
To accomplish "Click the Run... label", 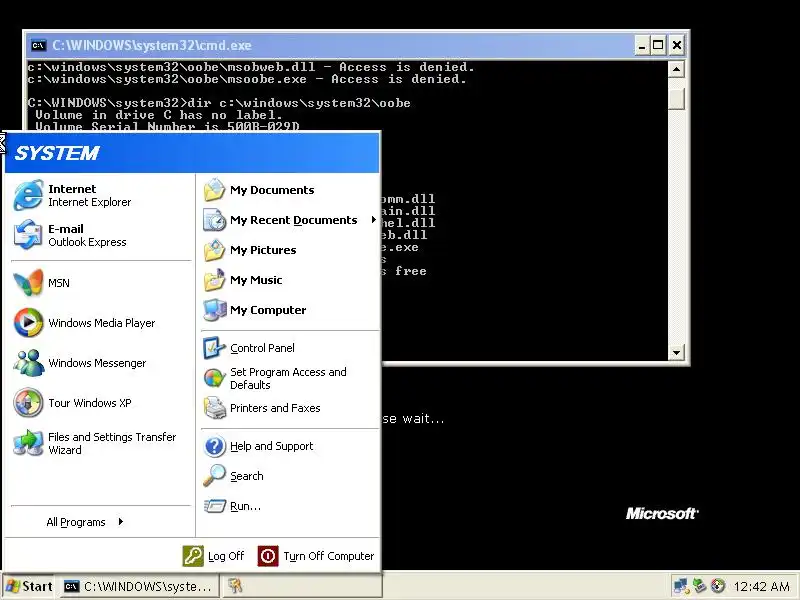I will (x=245, y=506).
